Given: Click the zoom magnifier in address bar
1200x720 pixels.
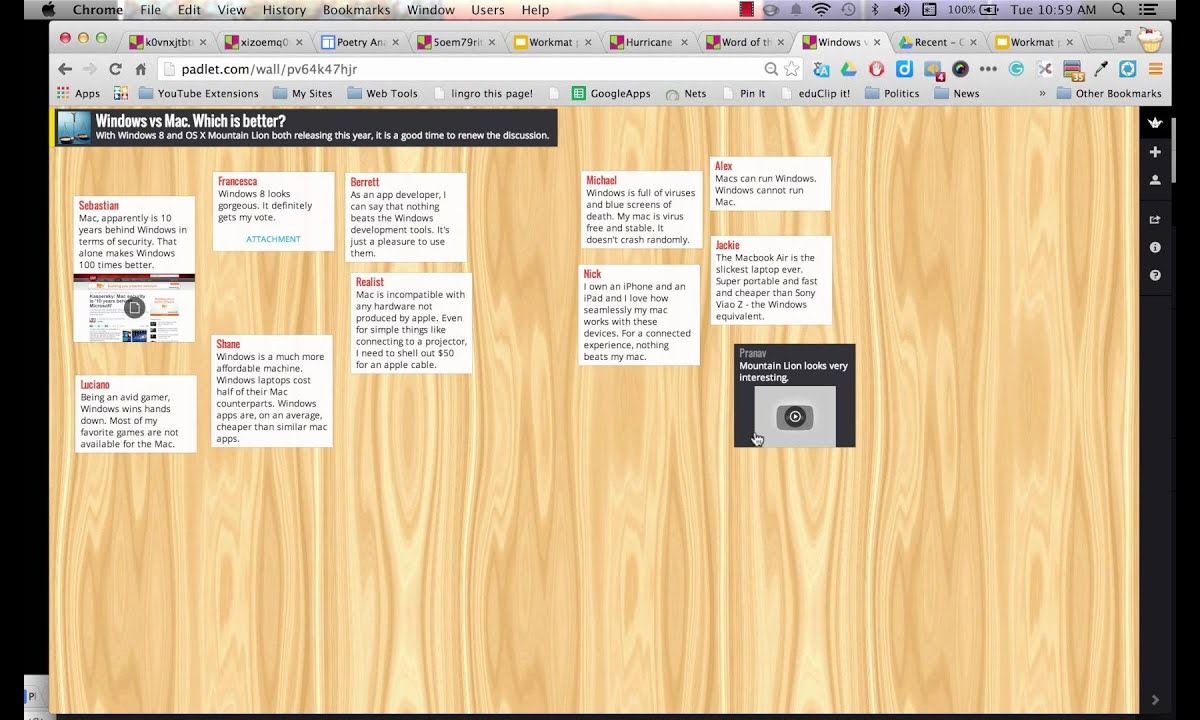Looking at the screenshot, I should (x=771, y=69).
